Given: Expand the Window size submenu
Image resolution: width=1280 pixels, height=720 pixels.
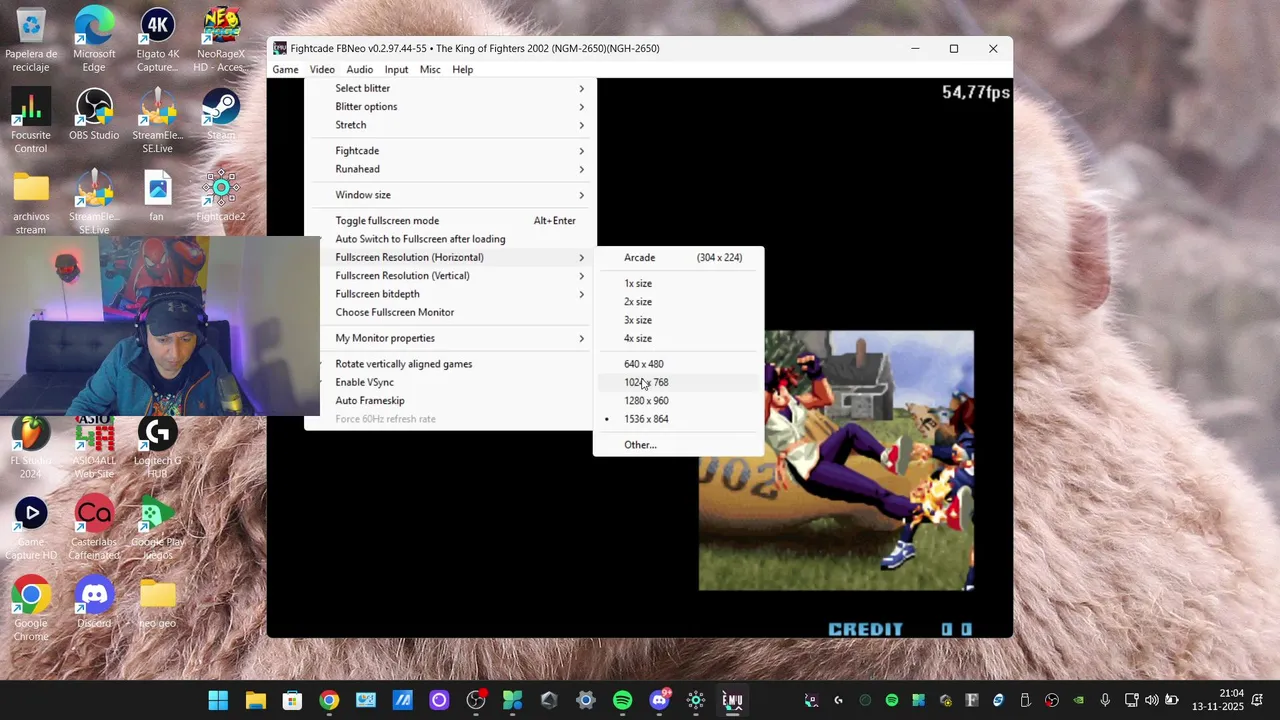Looking at the screenshot, I should pos(449,195).
